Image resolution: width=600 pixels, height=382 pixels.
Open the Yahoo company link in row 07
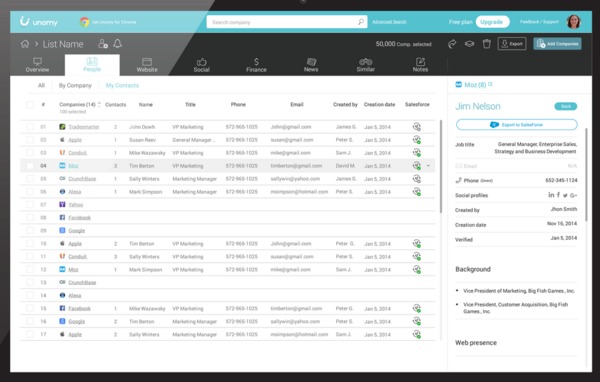76,205
